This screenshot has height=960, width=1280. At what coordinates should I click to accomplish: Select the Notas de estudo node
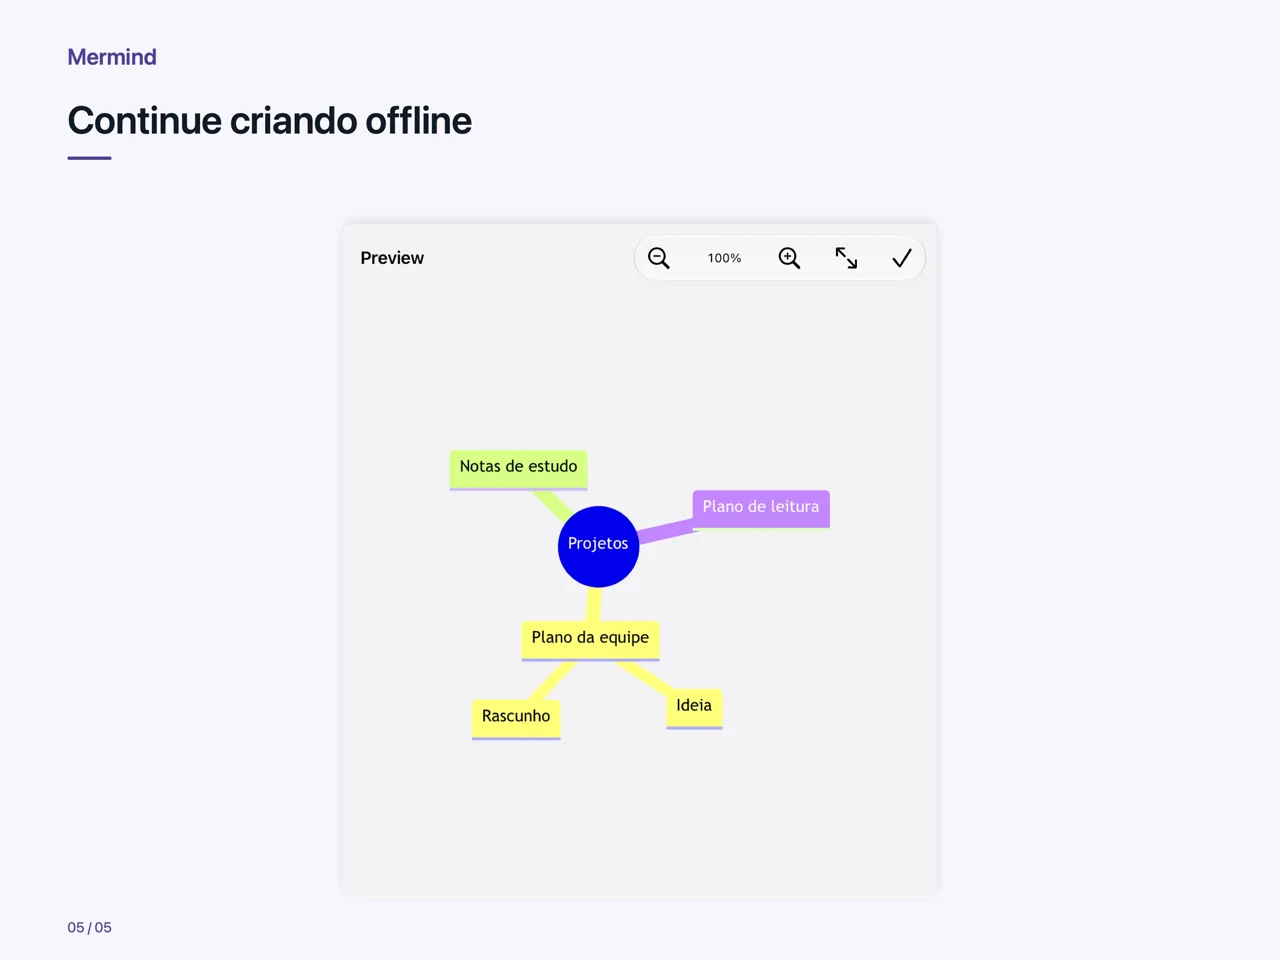pyautogui.click(x=518, y=469)
